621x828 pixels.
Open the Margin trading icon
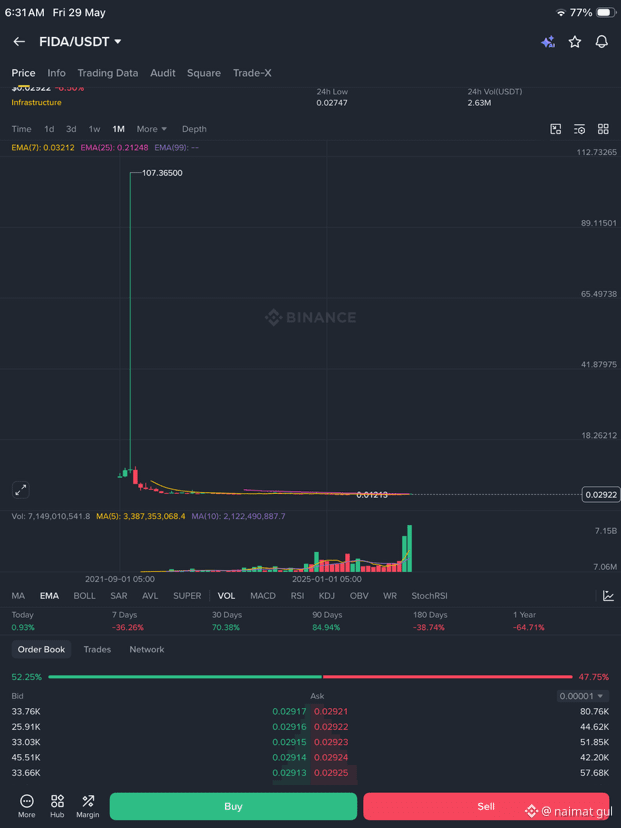(88, 806)
